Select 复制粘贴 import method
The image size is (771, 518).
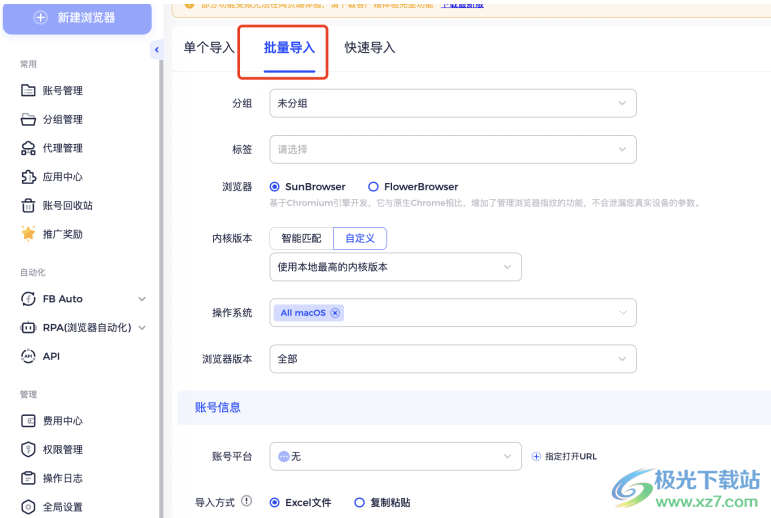(x=359, y=502)
